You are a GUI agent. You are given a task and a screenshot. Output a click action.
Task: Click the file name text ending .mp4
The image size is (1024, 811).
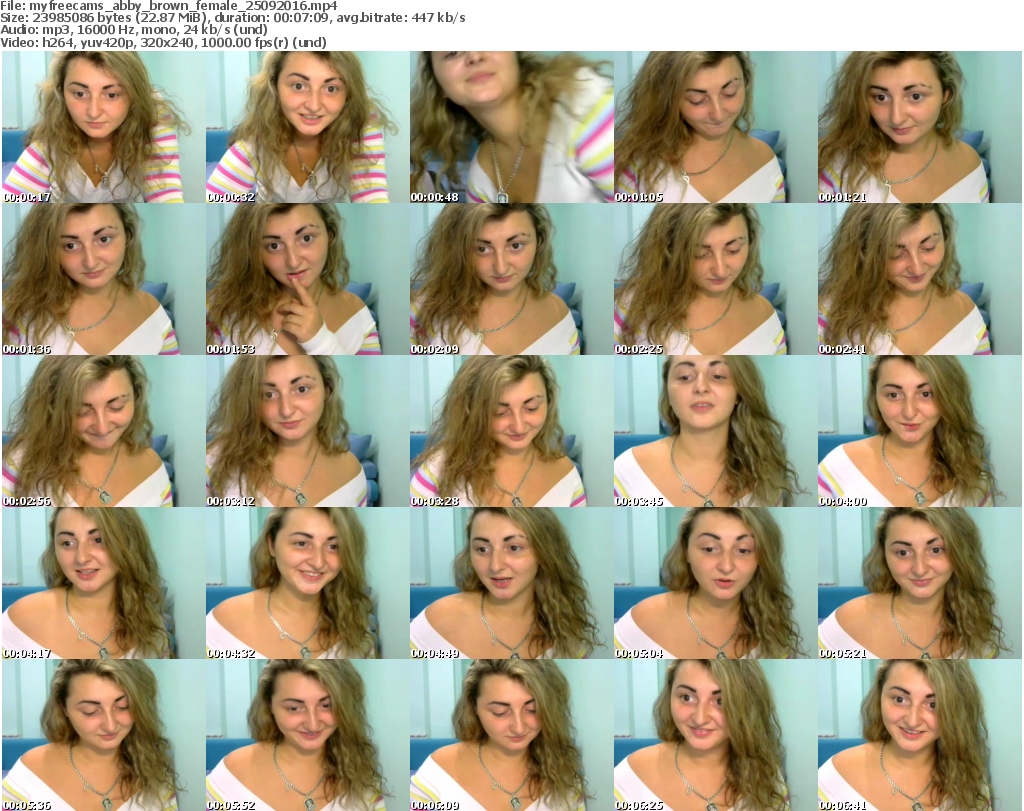(183, 7)
